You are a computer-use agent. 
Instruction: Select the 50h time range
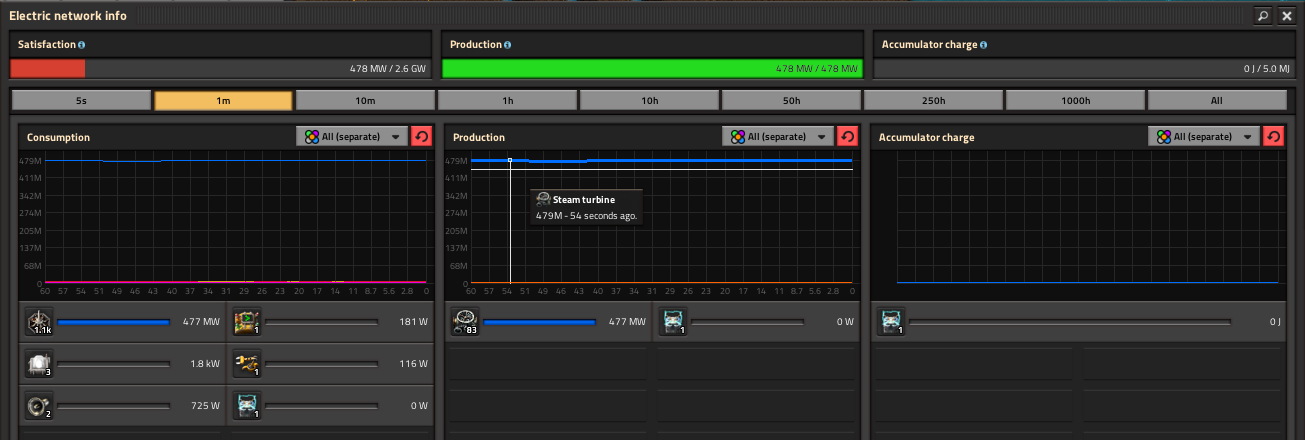(x=791, y=101)
